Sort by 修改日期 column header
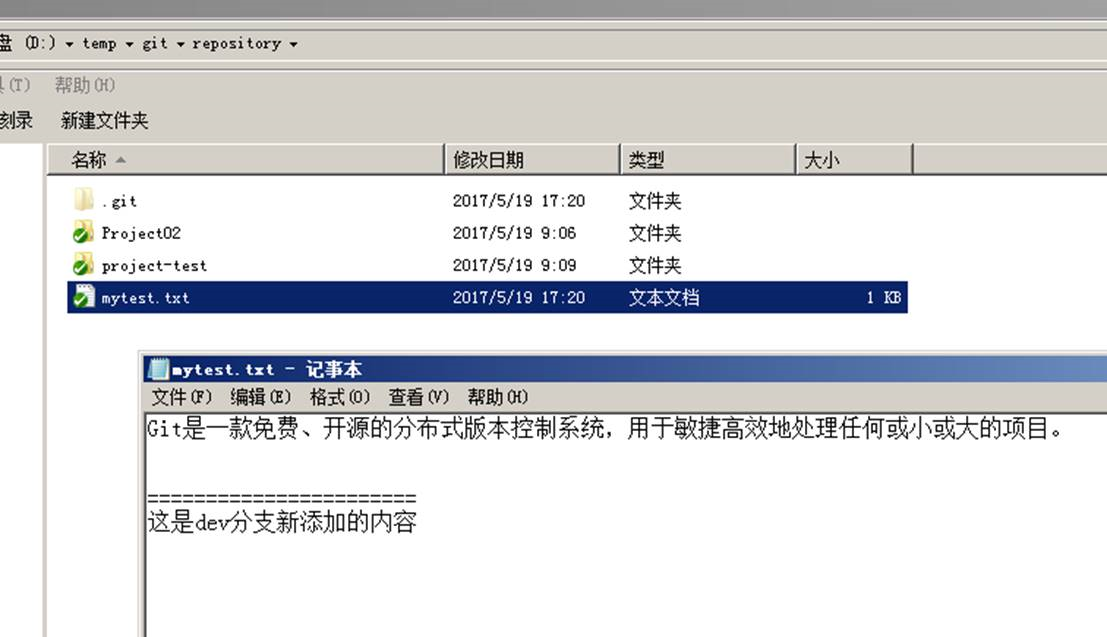 tap(532, 160)
